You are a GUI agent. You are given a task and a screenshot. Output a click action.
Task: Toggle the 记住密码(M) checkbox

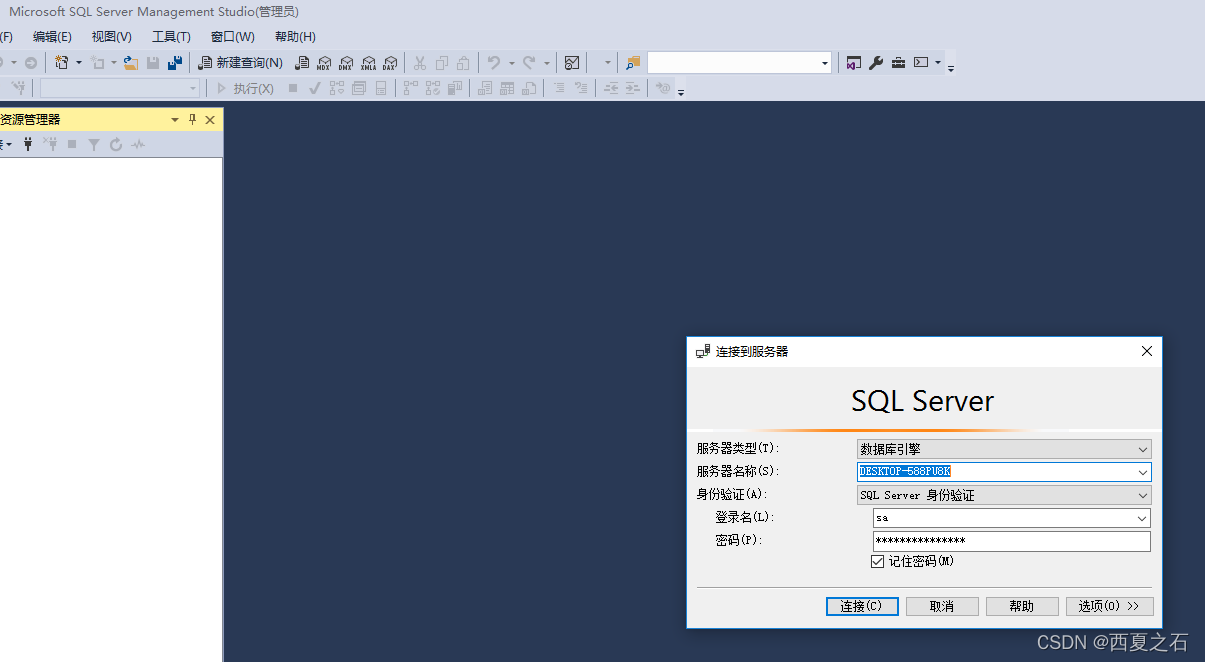coord(878,562)
